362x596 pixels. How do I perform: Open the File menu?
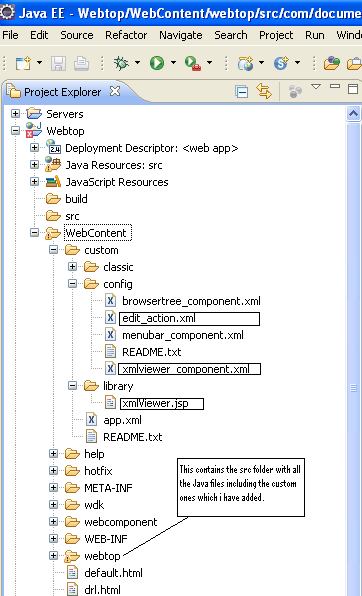tap(10, 35)
